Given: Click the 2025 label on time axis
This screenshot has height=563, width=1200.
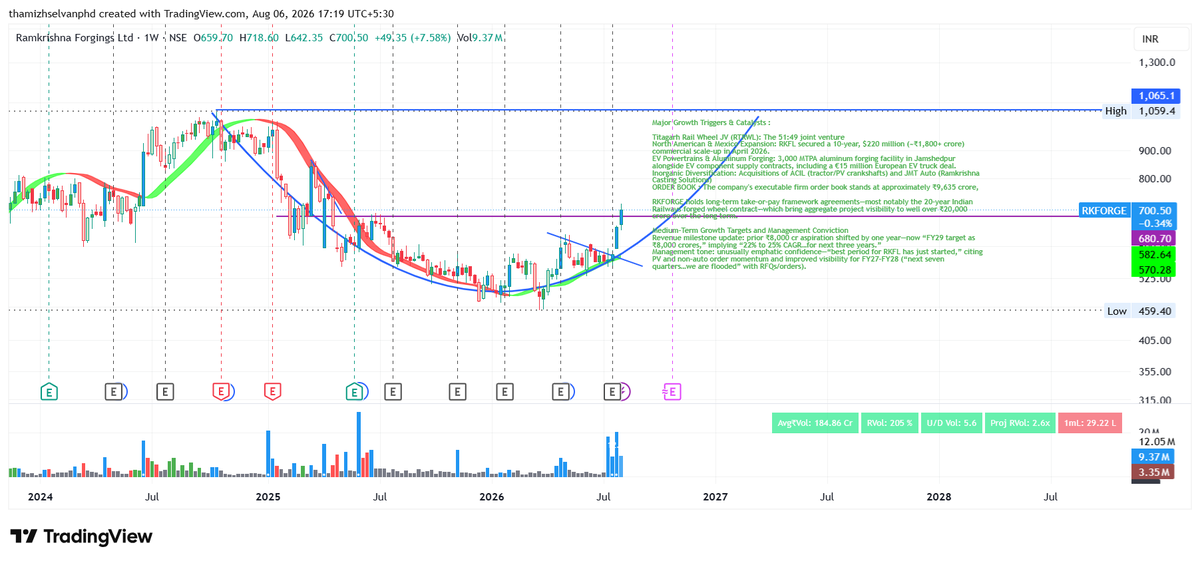Looking at the screenshot, I should coord(268,496).
